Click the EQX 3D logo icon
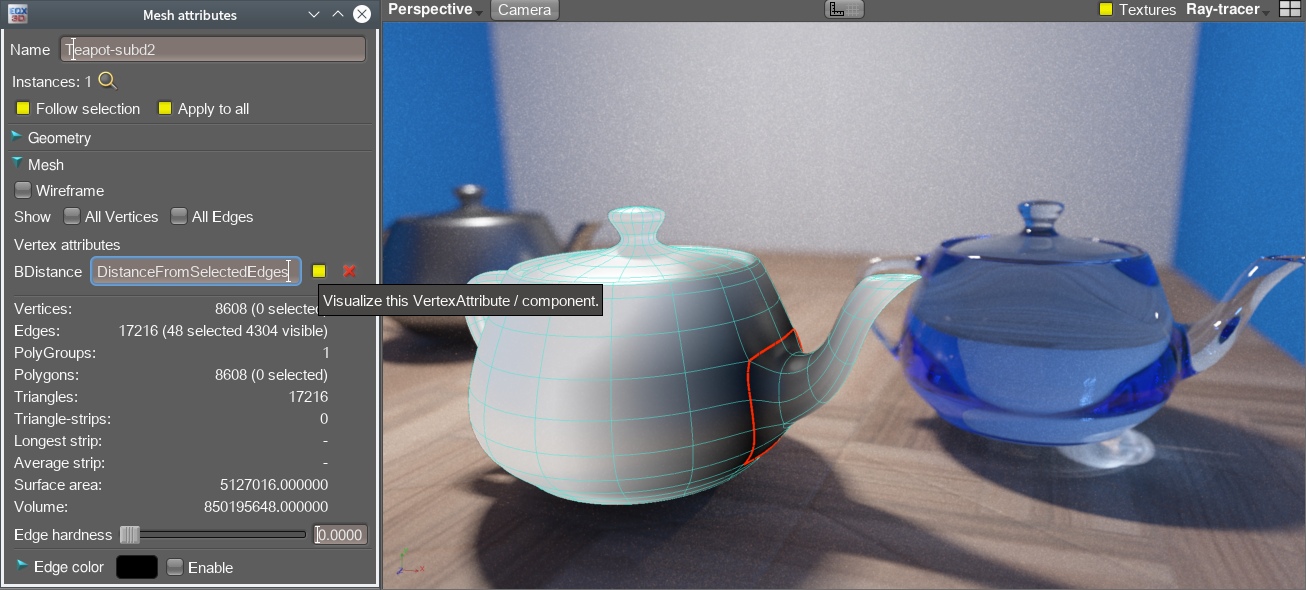This screenshot has width=1306, height=590. [17, 14]
